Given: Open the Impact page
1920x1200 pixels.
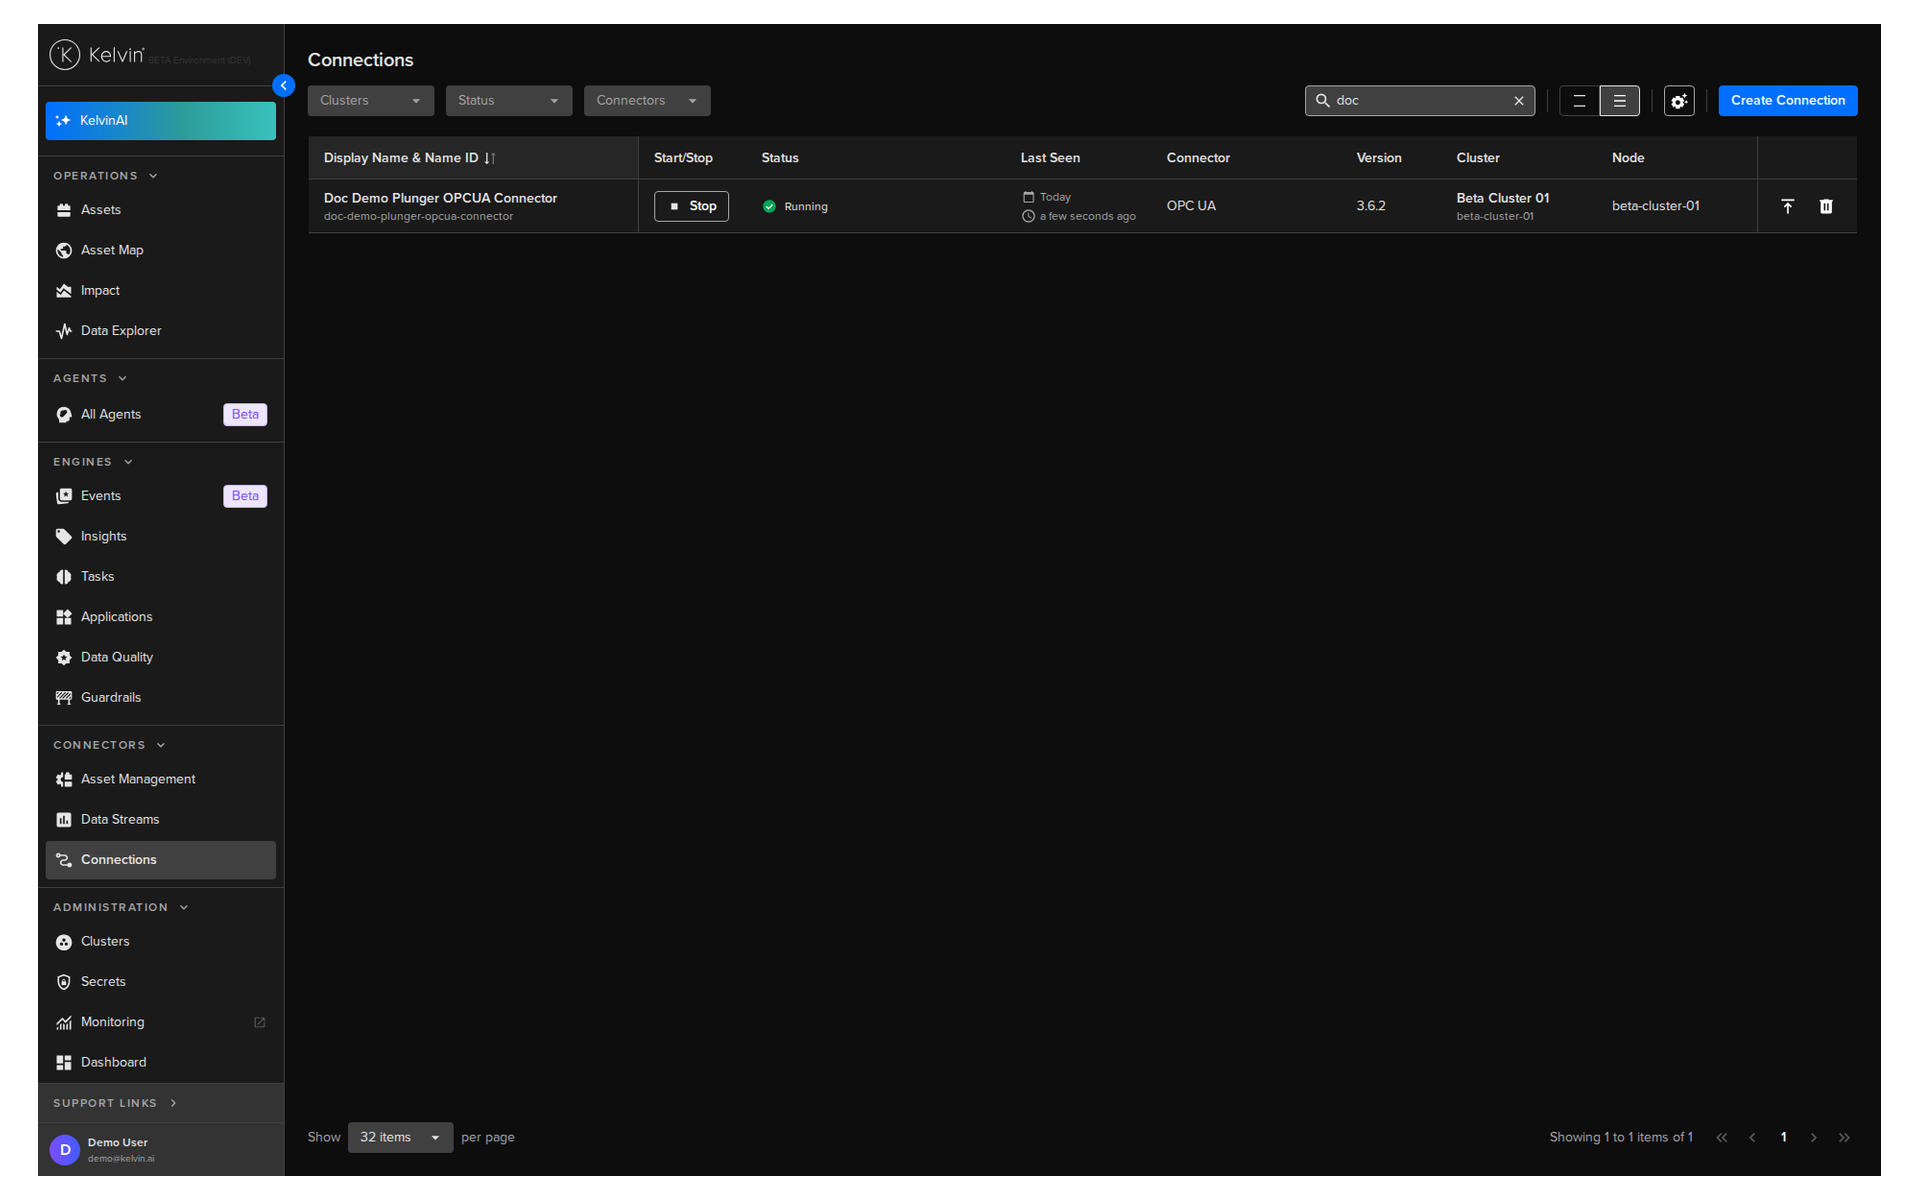Looking at the screenshot, I should 160,291.
